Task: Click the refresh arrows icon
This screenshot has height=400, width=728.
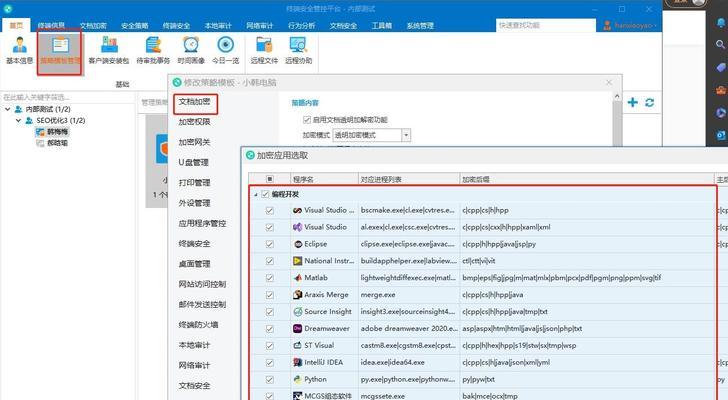Action: pyautogui.click(x=650, y=103)
